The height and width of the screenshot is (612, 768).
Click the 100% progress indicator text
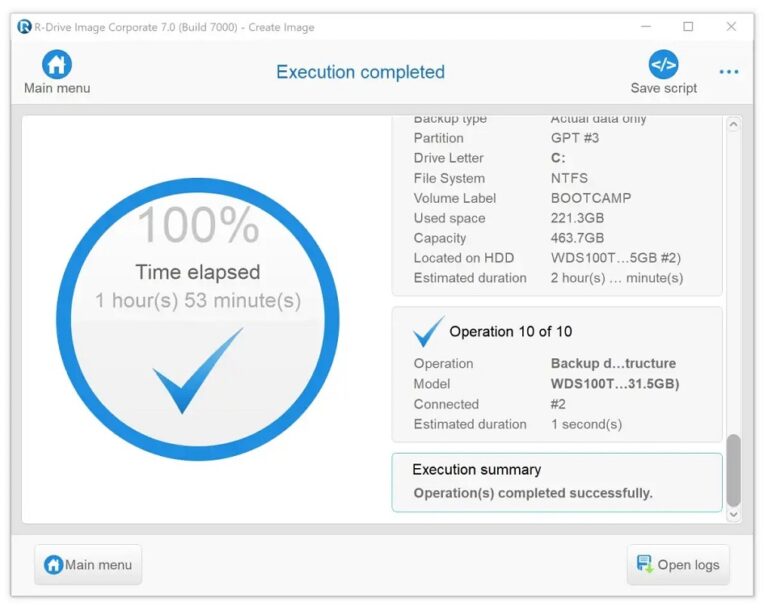tap(197, 225)
